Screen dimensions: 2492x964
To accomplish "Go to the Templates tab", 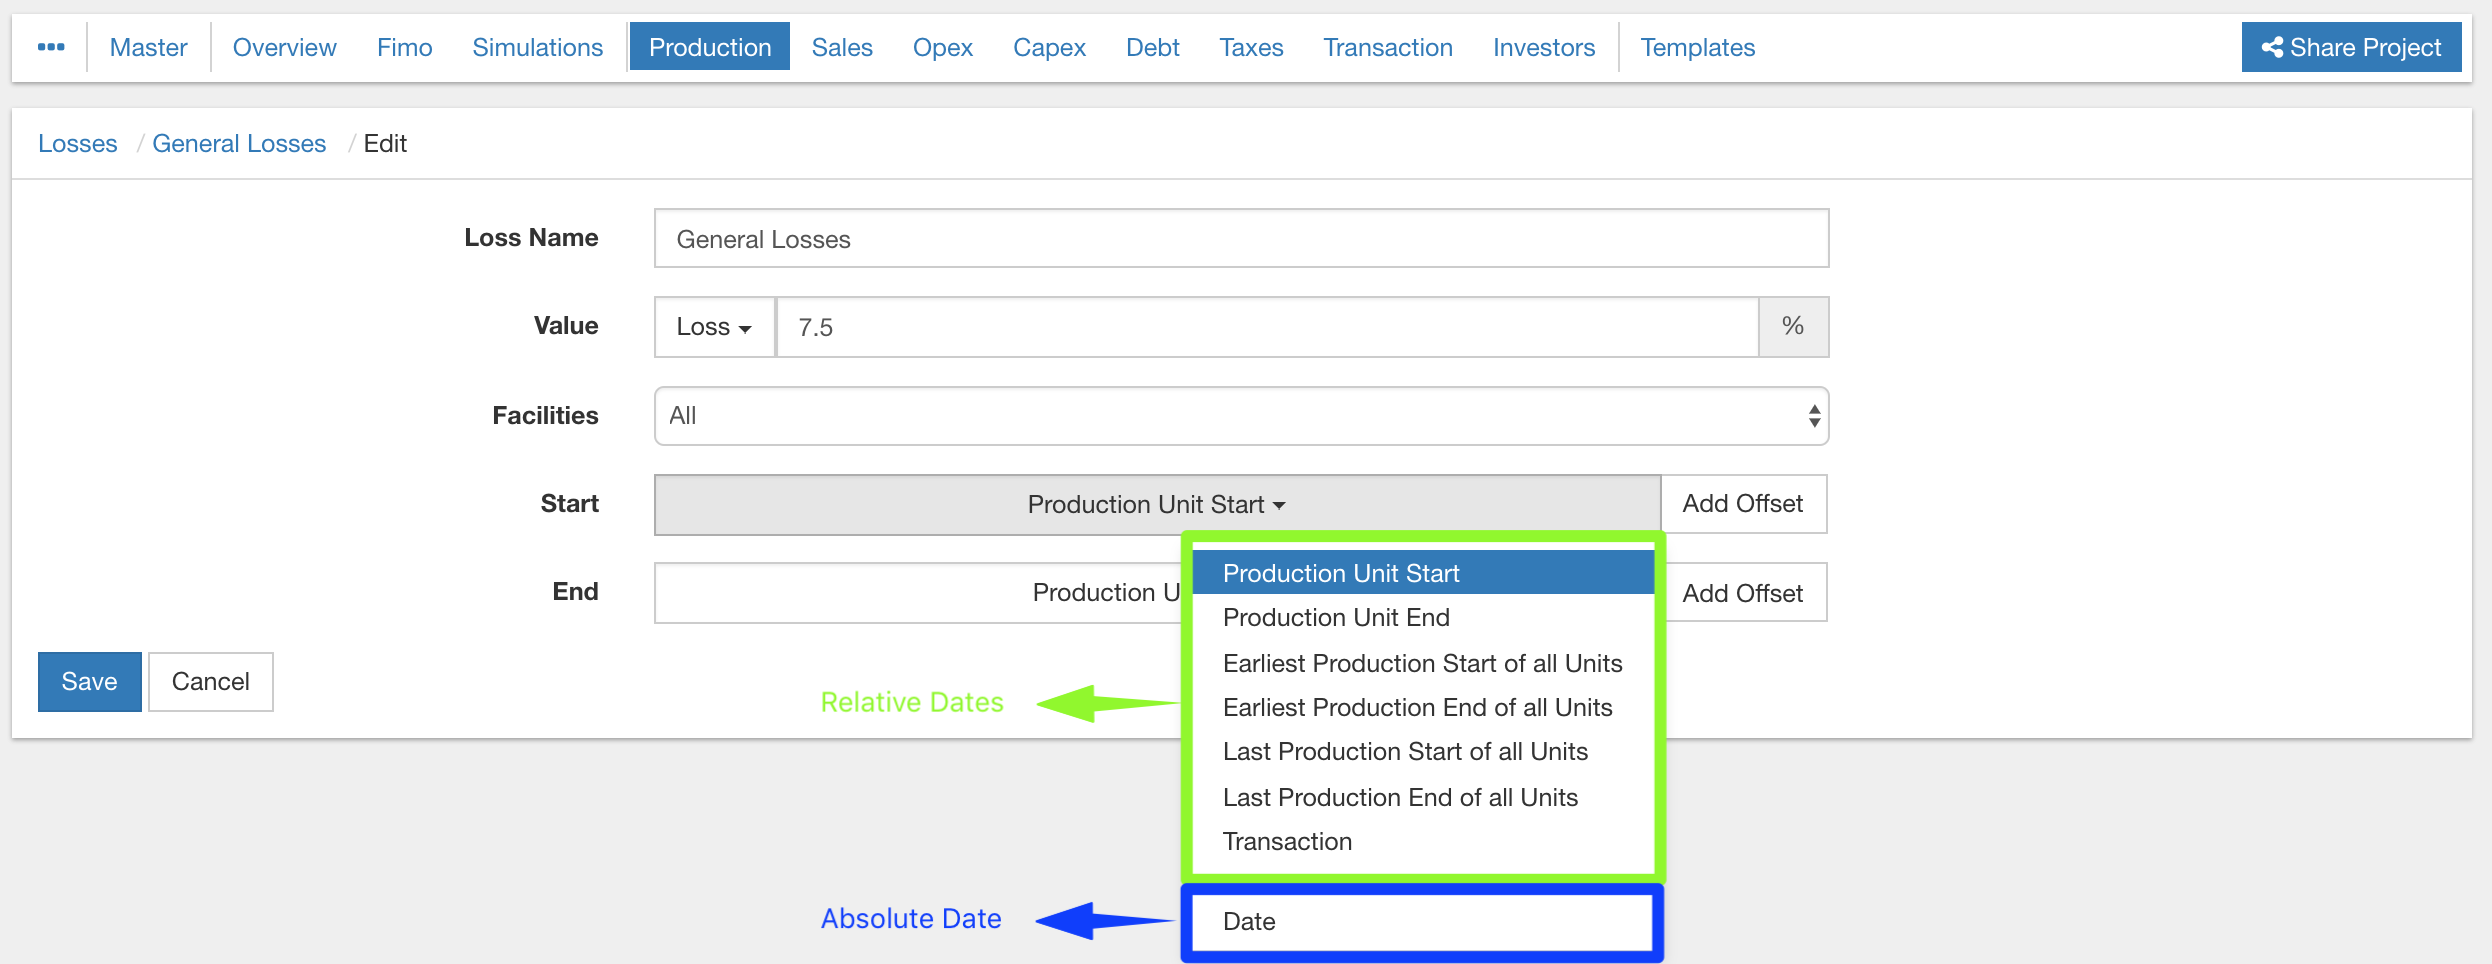I will tap(1697, 47).
